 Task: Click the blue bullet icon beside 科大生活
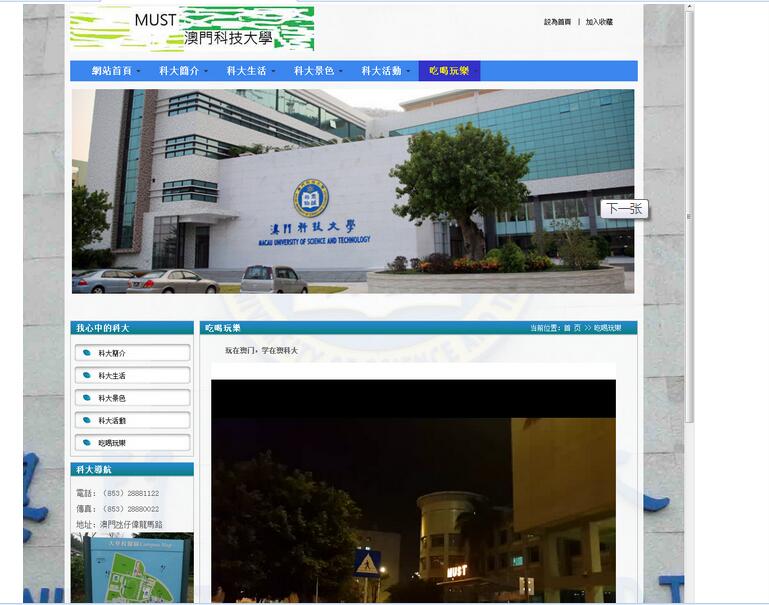pyautogui.click(x=86, y=376)
